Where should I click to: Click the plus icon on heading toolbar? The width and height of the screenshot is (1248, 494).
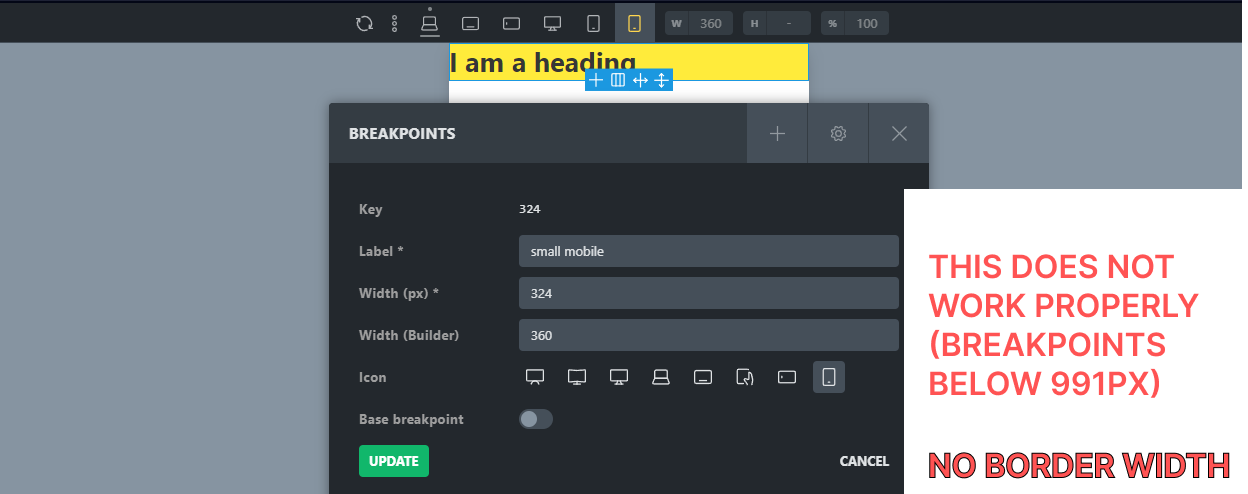596,80
